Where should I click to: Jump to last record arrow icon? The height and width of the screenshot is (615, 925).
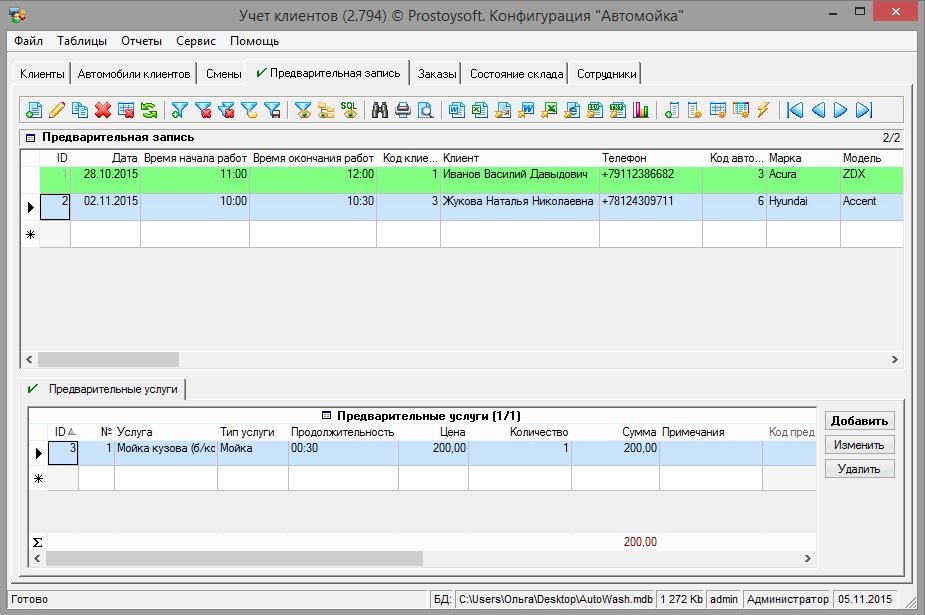click(865, 110)
